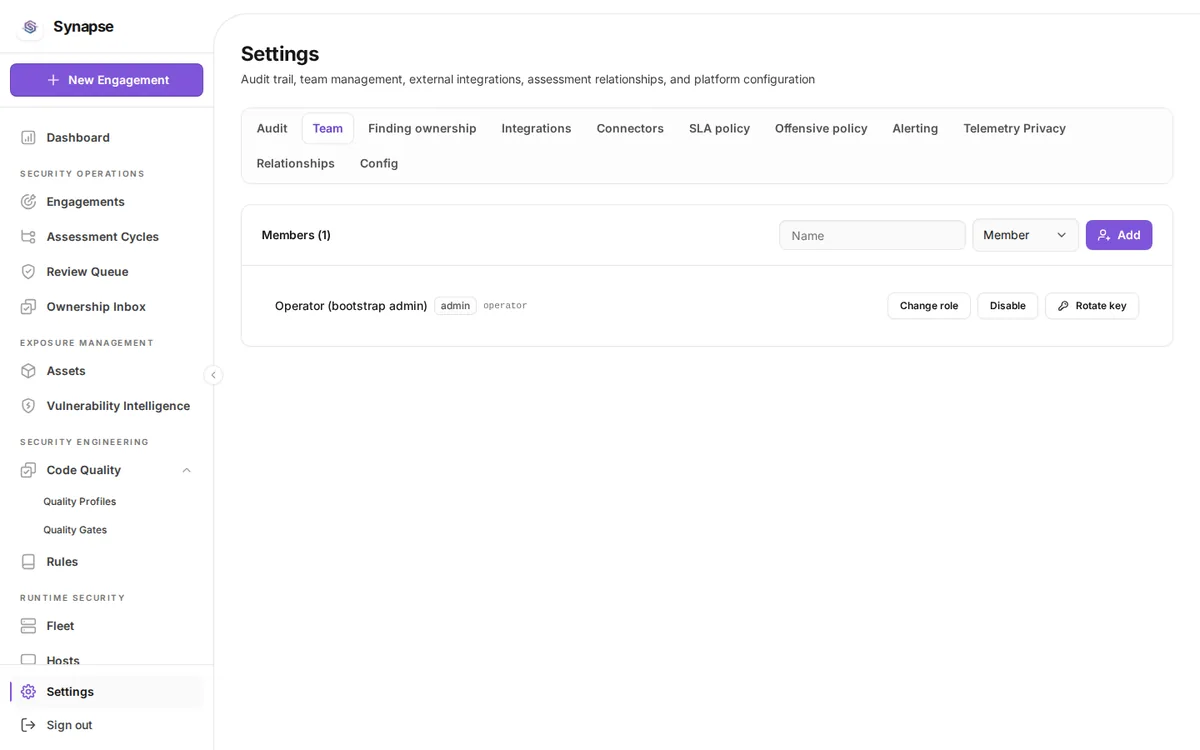
Task: Open the Fleet page
Action: (x=106, y=625)
